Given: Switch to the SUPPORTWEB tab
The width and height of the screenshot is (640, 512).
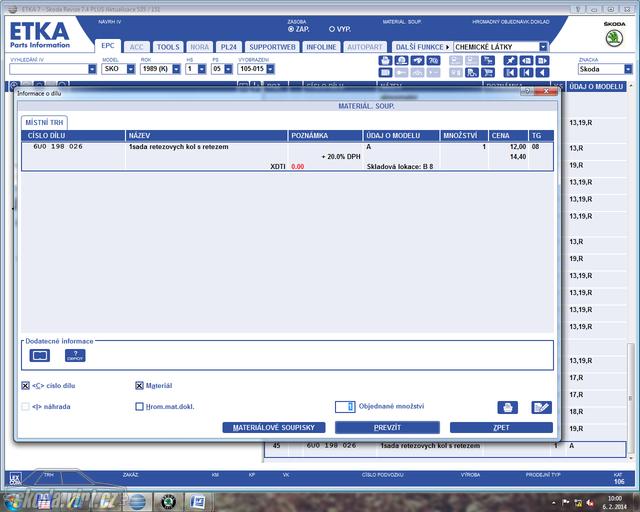Looking at the screenshot, I should pyautogui.click(x=272, y=47).
